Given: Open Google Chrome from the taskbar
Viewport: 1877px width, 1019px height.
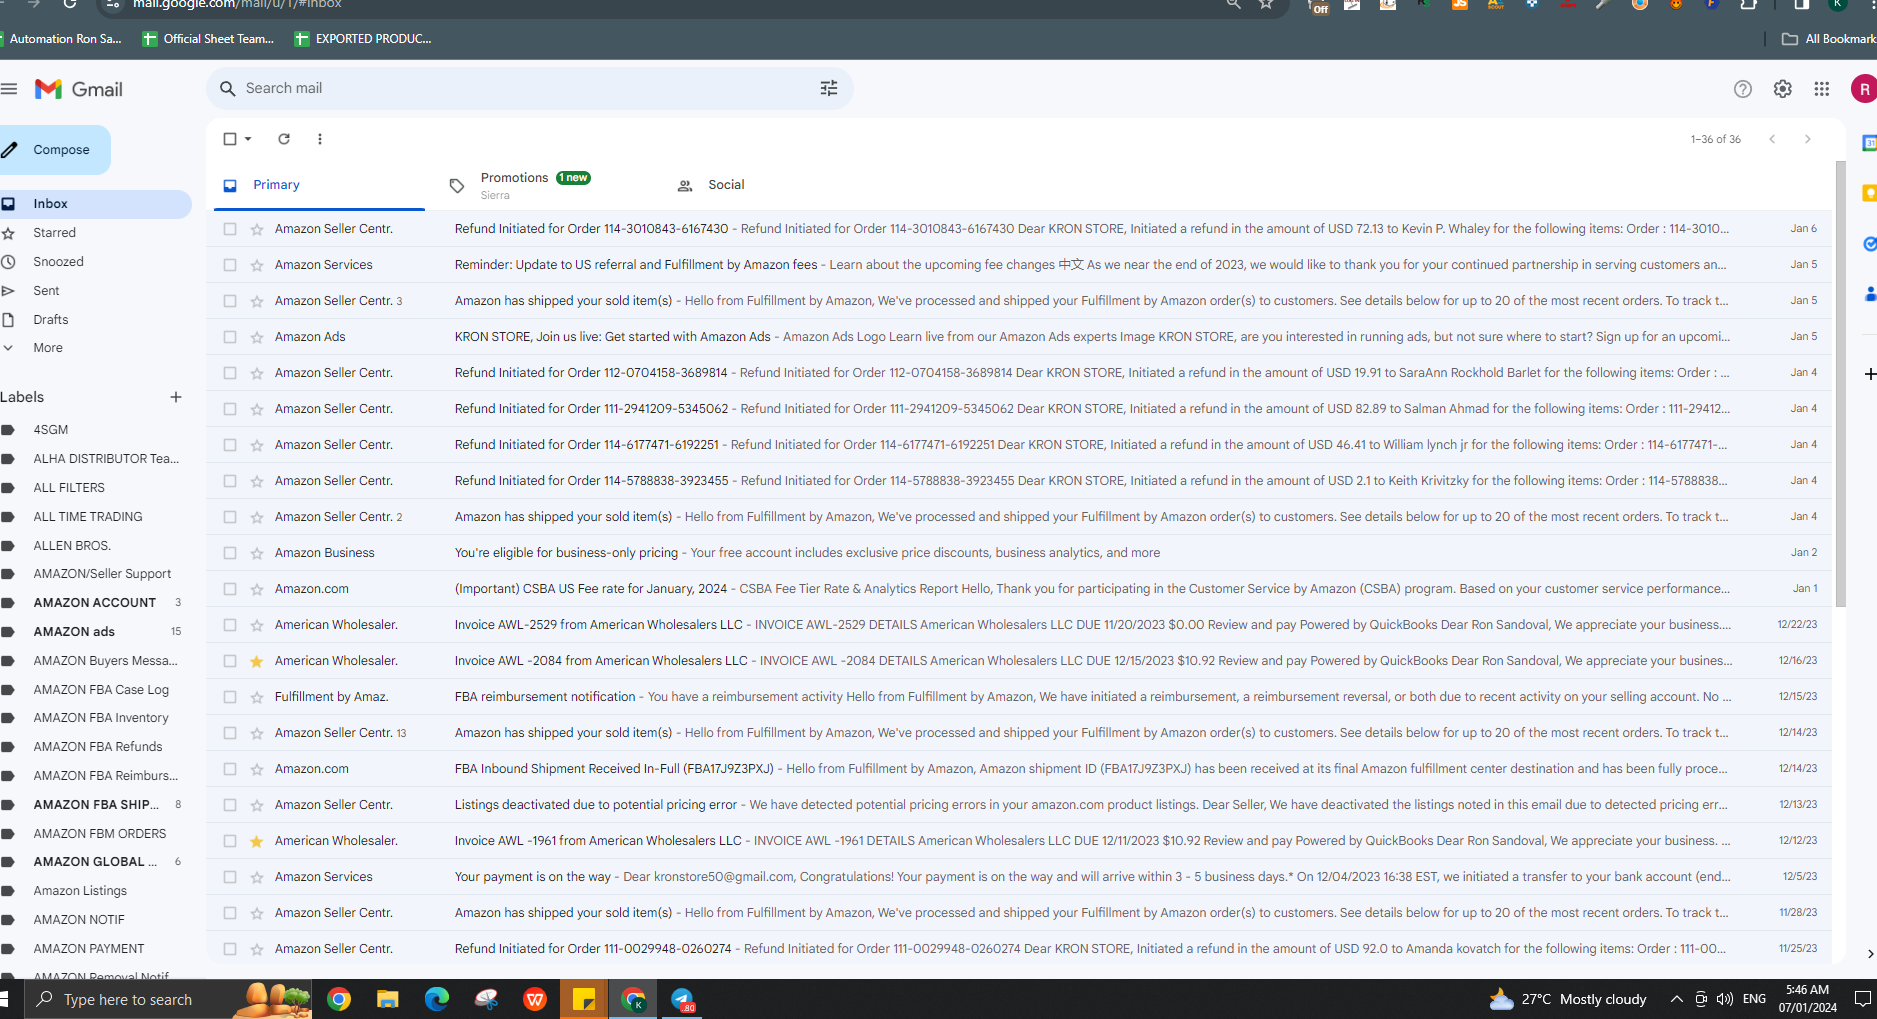Looking at the screenshot, I should pos(339,999).
